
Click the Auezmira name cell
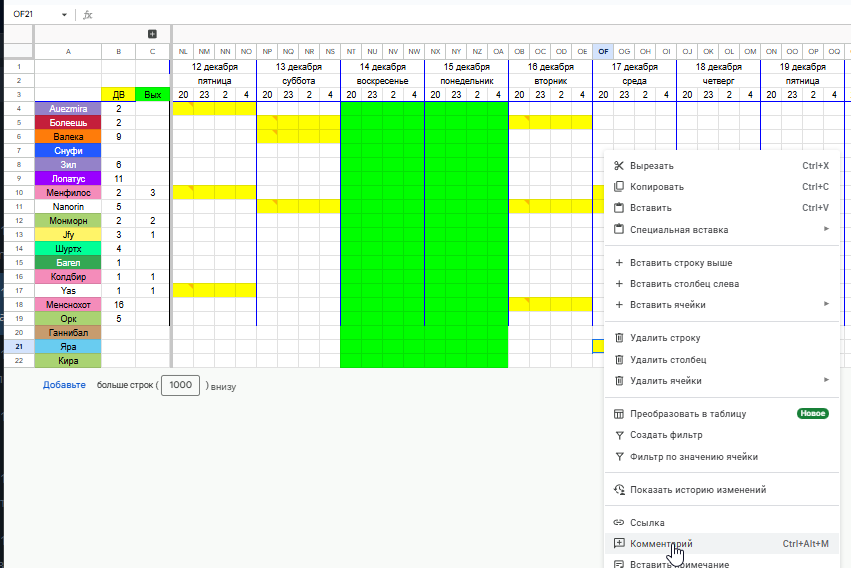pyautogui.click(x=68, y=109)
